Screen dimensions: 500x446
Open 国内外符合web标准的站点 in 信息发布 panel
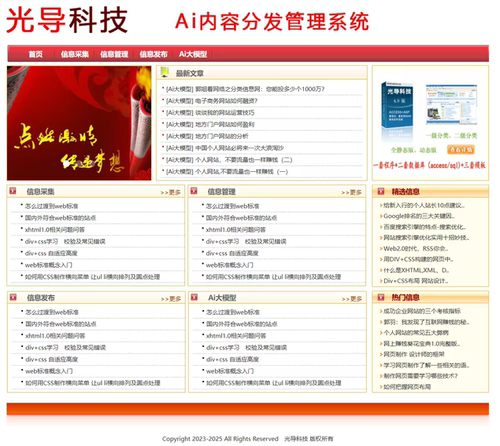coord(61,324)
